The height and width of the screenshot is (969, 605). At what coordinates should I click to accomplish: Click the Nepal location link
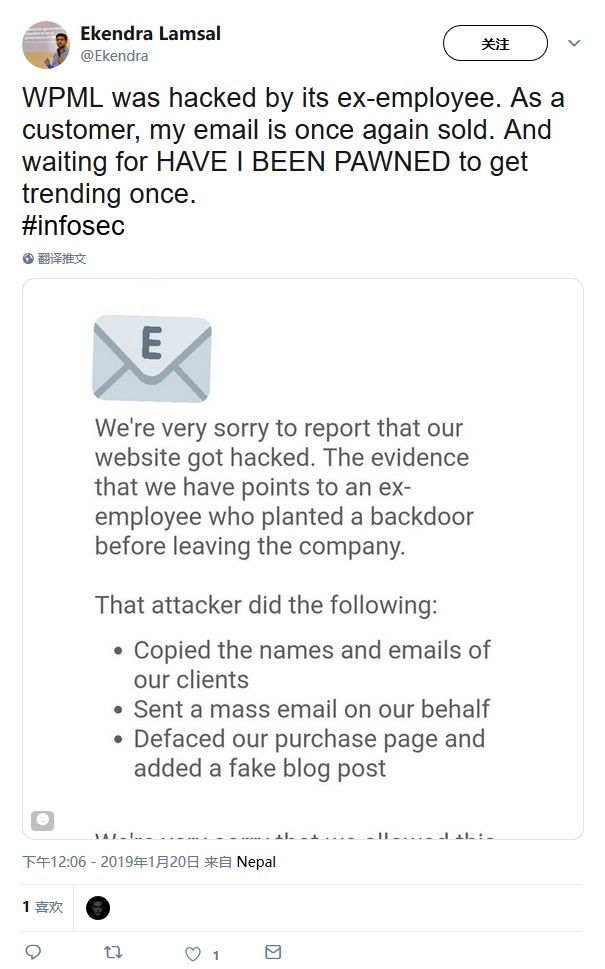[x=256, y=862]
